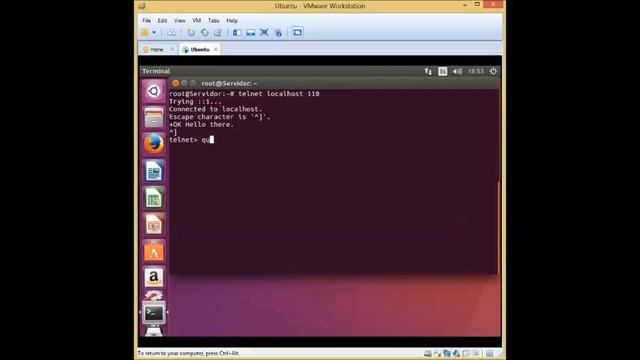Click the console view toolbar icon

pyautogui.click(x=297, y=33)
